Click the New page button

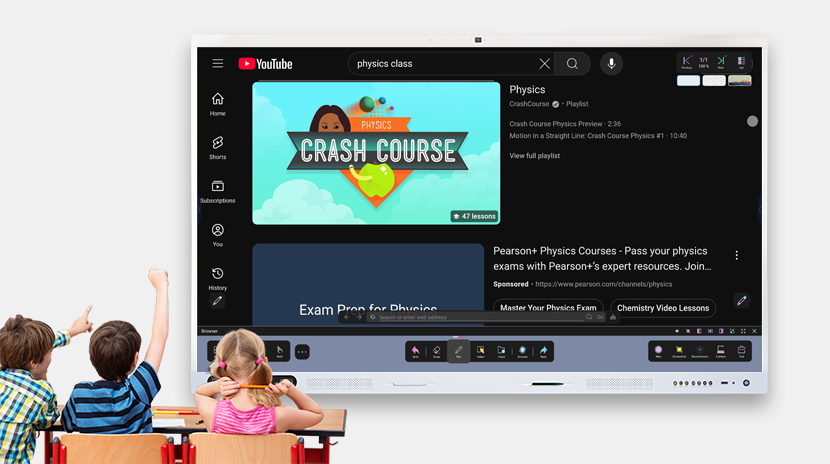click(658, 351)
